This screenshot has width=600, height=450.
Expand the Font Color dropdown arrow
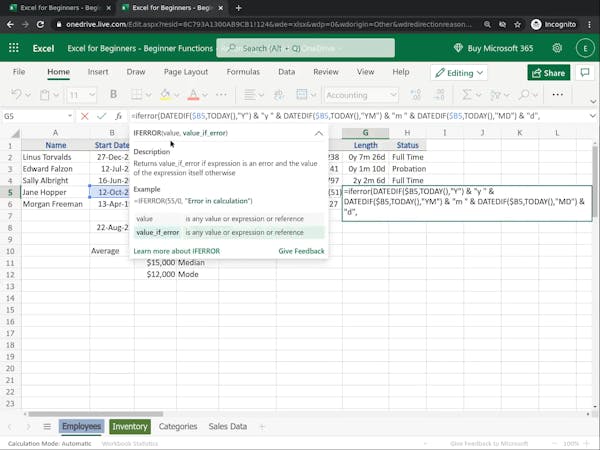[205, 95]
